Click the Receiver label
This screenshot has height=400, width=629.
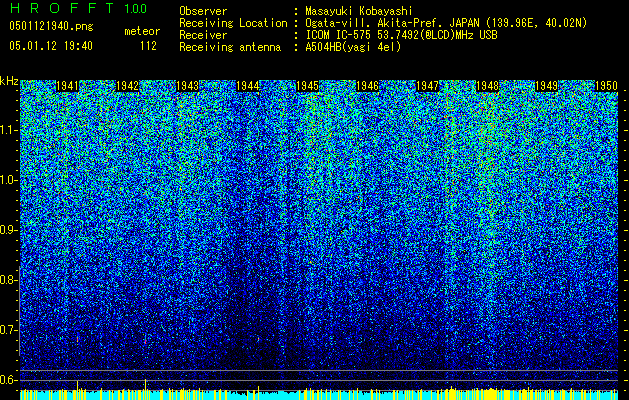tap(203, 35)
